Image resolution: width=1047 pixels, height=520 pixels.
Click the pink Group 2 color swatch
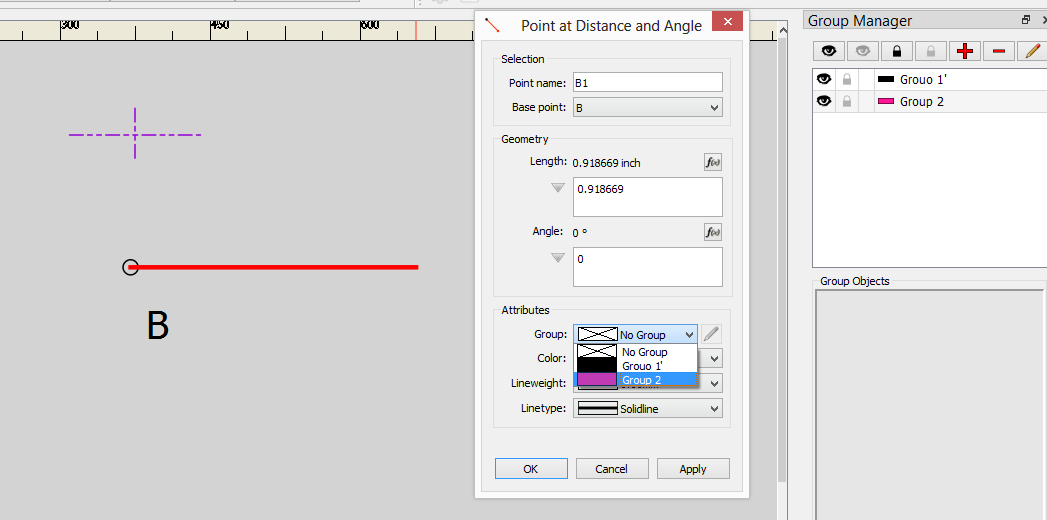[x=886, y=102]
